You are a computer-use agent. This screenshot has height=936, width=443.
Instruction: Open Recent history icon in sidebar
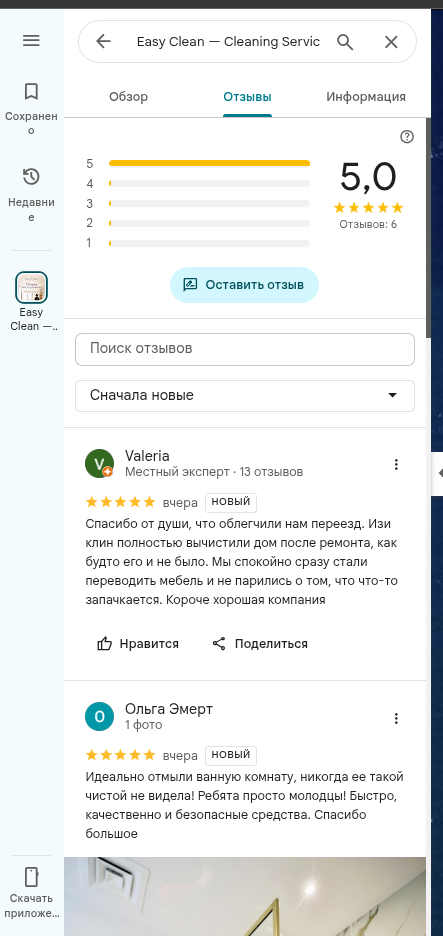pos(31,177)
